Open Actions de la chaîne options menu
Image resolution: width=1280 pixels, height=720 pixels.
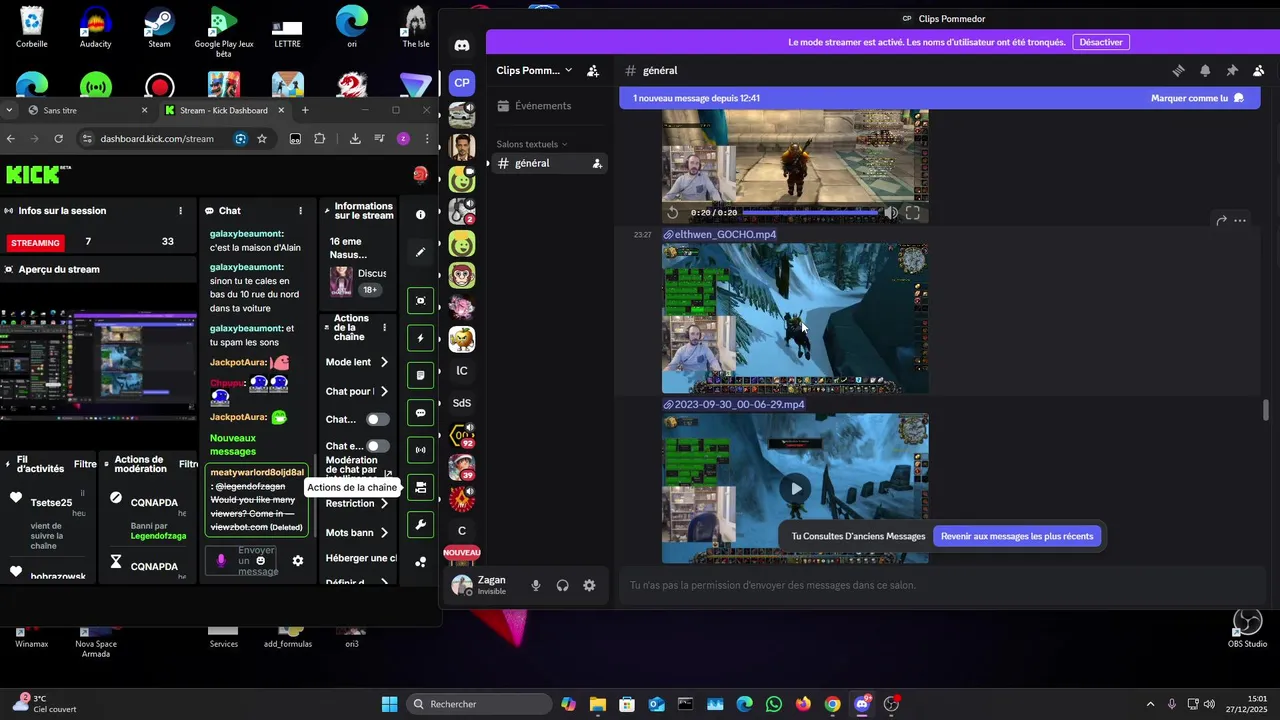(x=385, y=328)
